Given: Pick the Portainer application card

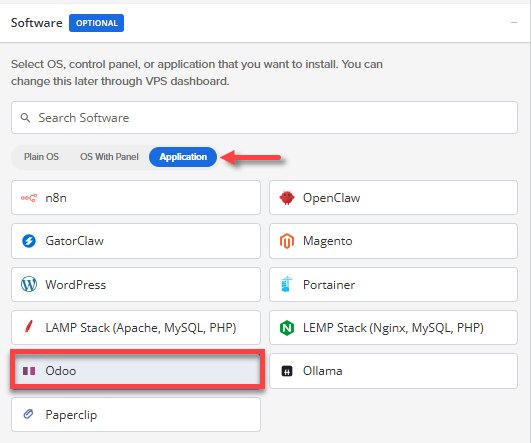Looking at the screenshot, I should (393, 284).
